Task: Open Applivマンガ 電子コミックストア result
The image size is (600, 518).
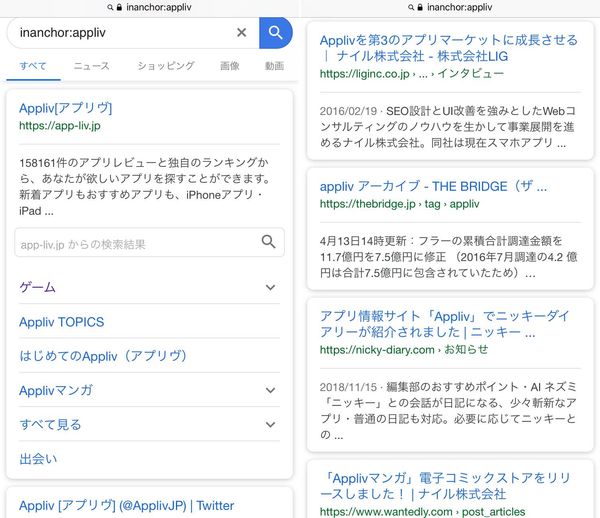Action: tap(446, 486)
